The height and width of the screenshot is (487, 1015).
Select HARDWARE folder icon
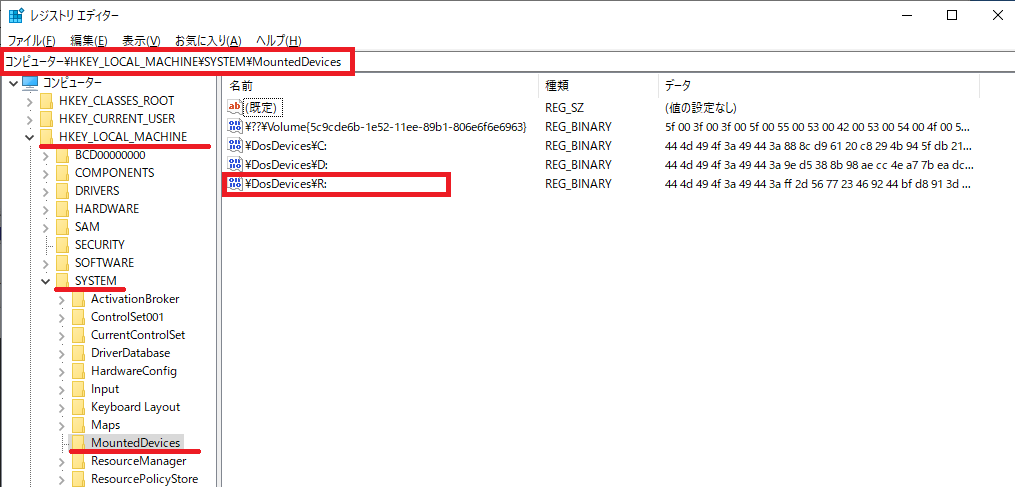63,209
